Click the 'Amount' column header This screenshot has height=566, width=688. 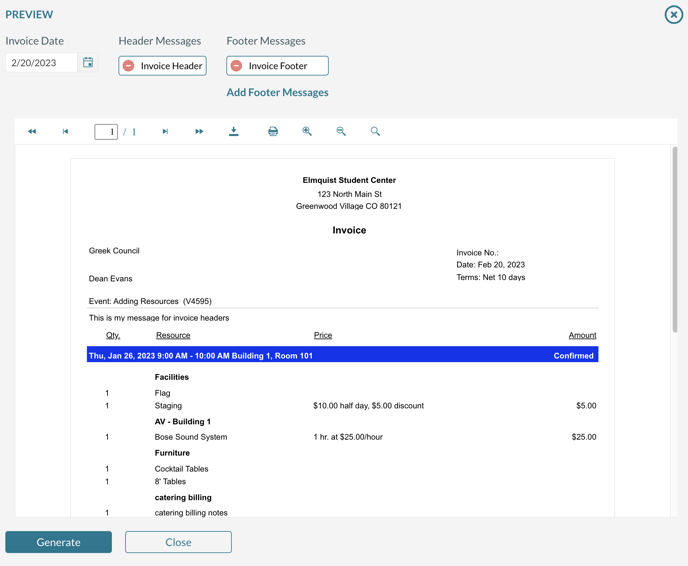(x=582, y=335)
